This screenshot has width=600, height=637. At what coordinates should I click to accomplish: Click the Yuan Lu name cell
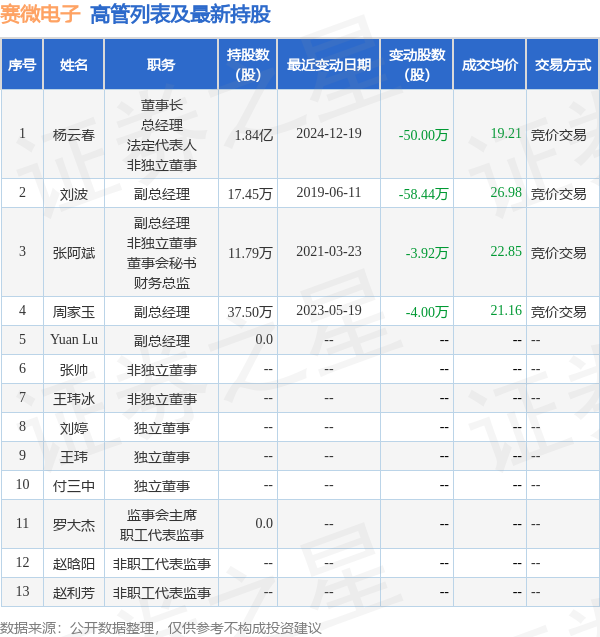[x=74, y=340]
